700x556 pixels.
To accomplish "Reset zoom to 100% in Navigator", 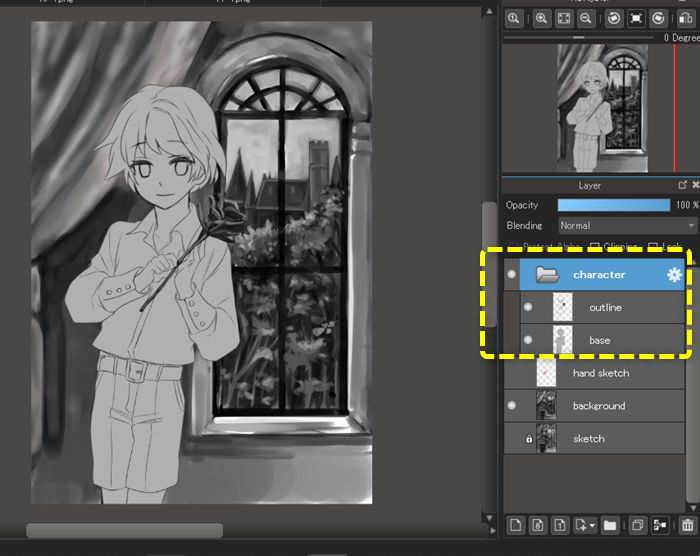I will [x=514, y=19].
